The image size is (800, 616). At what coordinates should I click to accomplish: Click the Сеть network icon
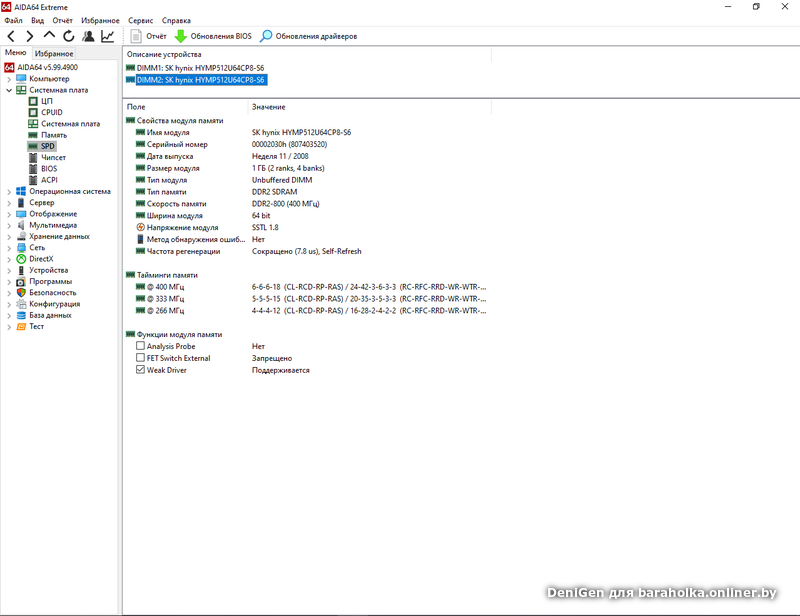[21, 248]
